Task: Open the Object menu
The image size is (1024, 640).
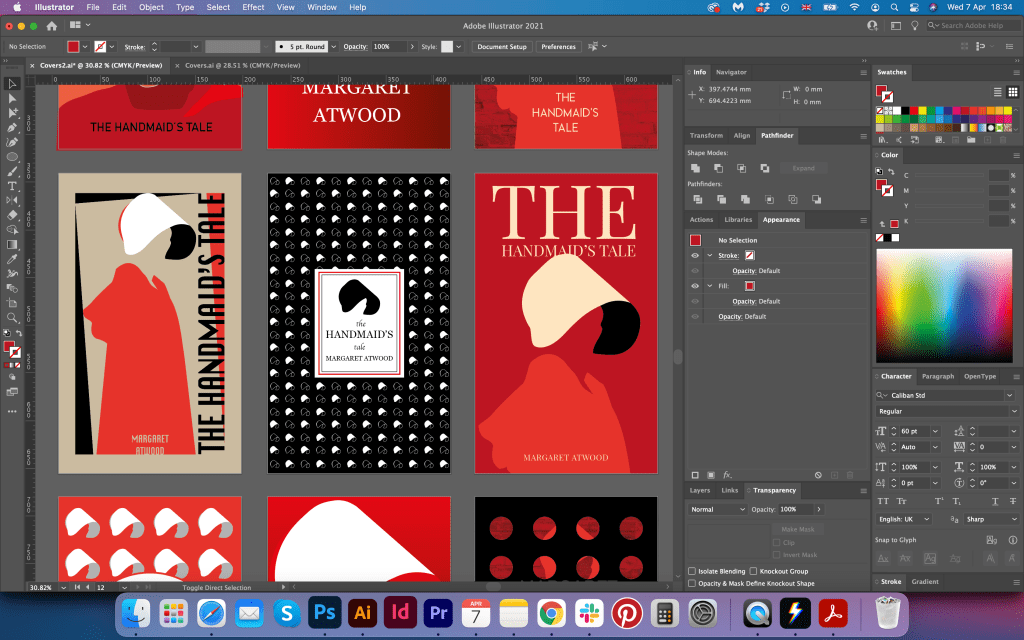Action: pos(151,7)
